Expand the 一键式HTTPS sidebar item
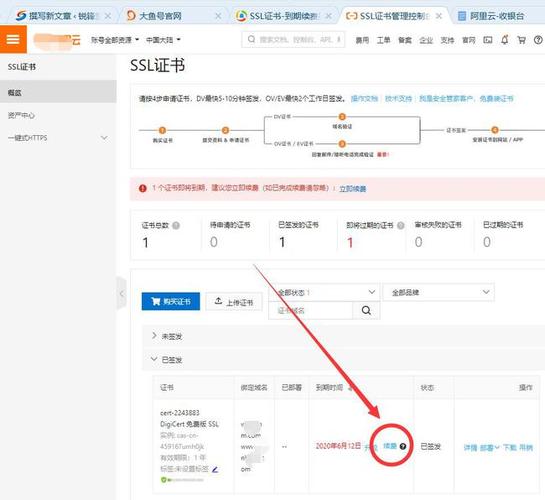The image size is (545, 500). click(x=58, y=138)
